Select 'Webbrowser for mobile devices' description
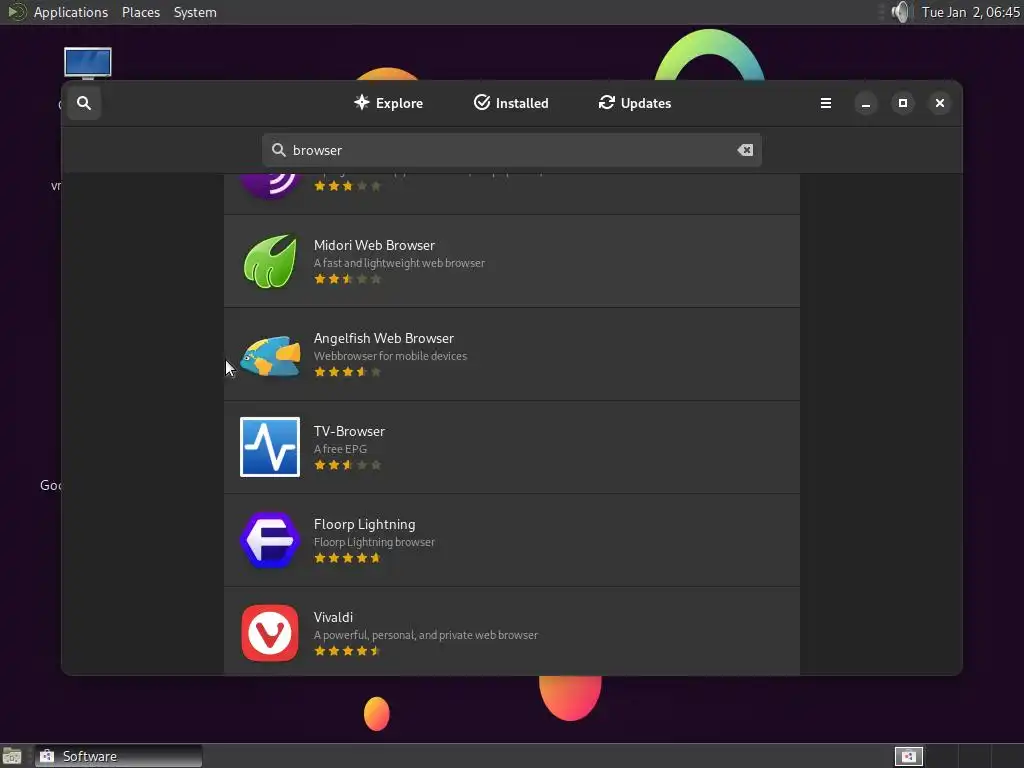Image resolution: width=1024 pixels, height=768 pixels. point(390,356)
